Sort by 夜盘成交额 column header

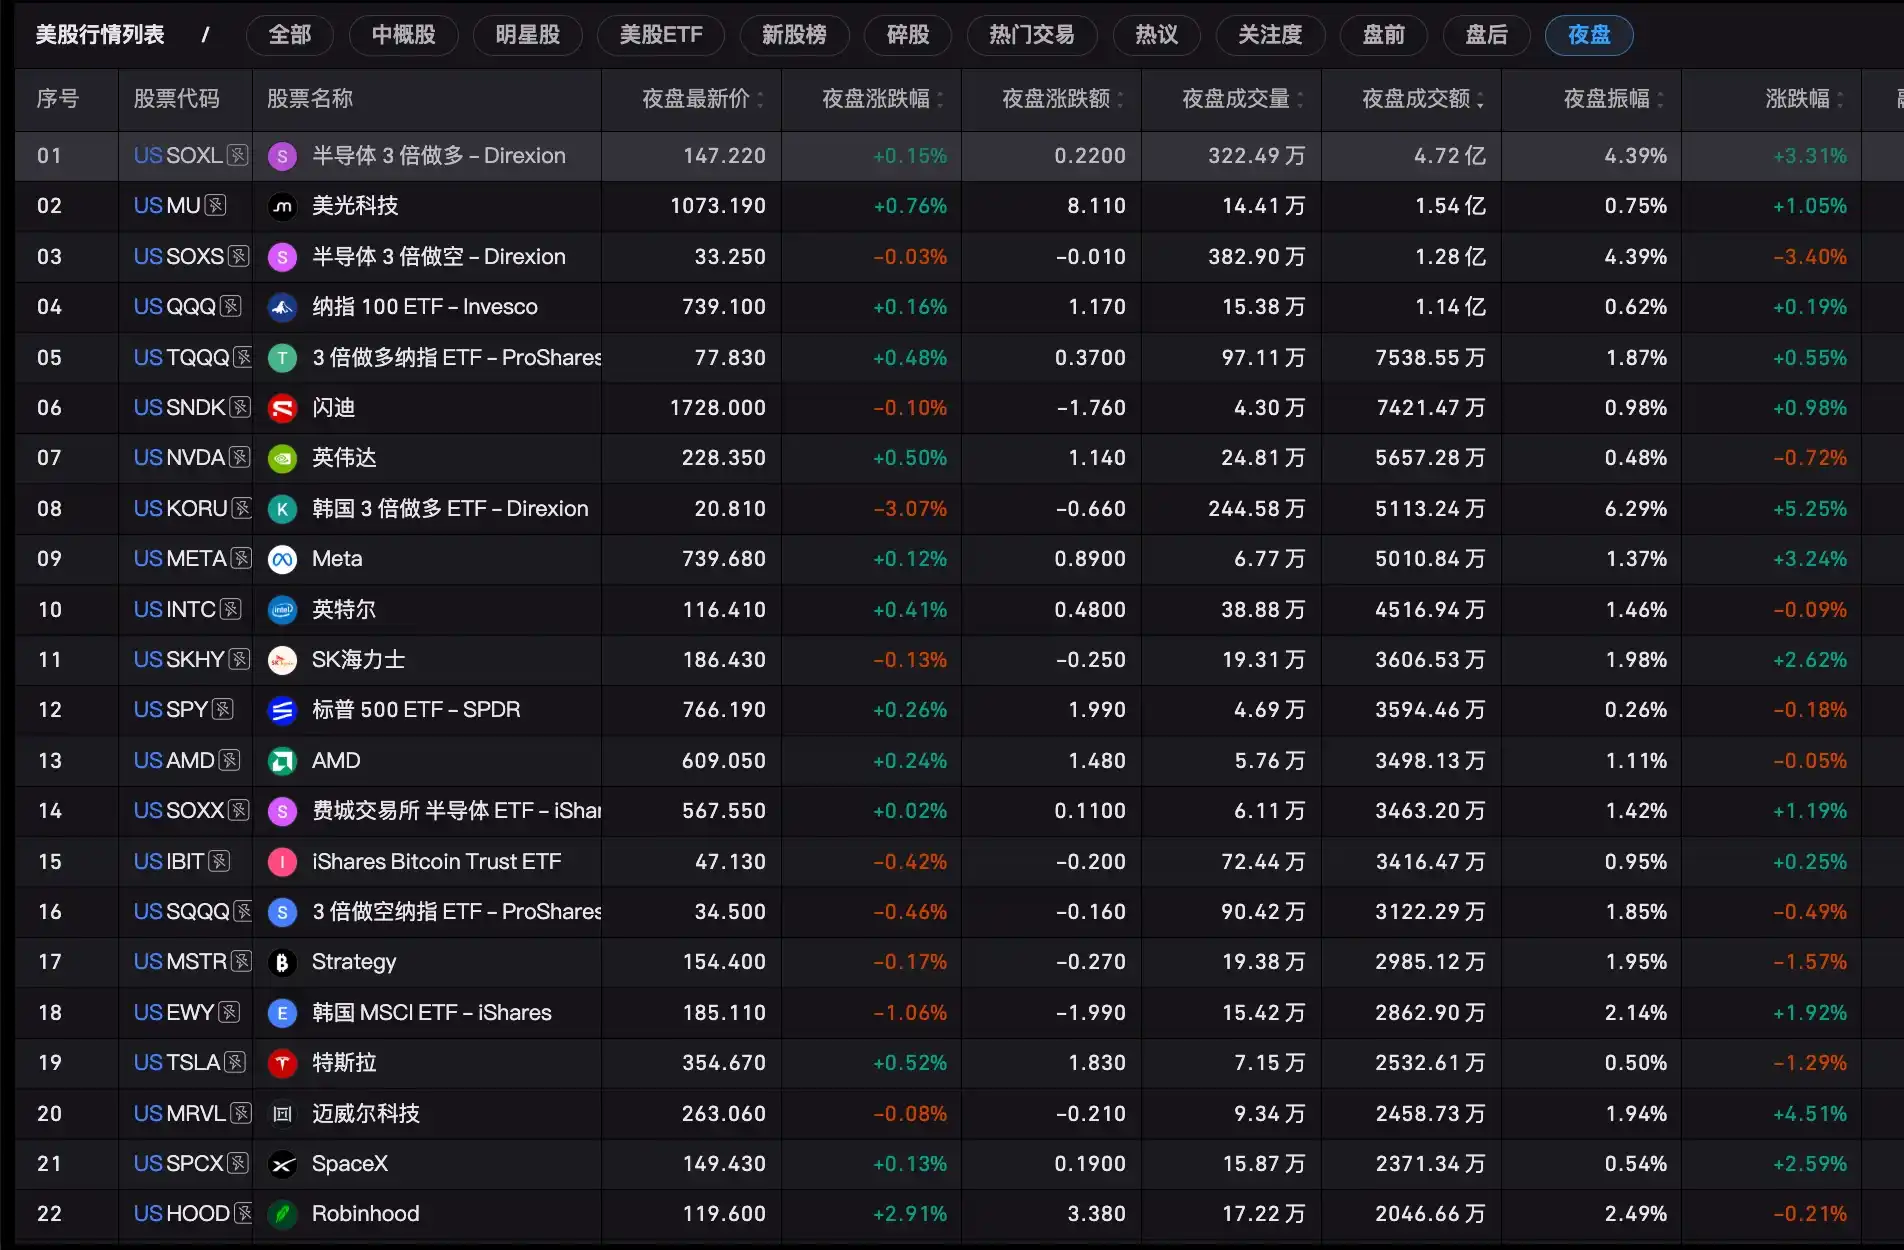(1422, 99)
